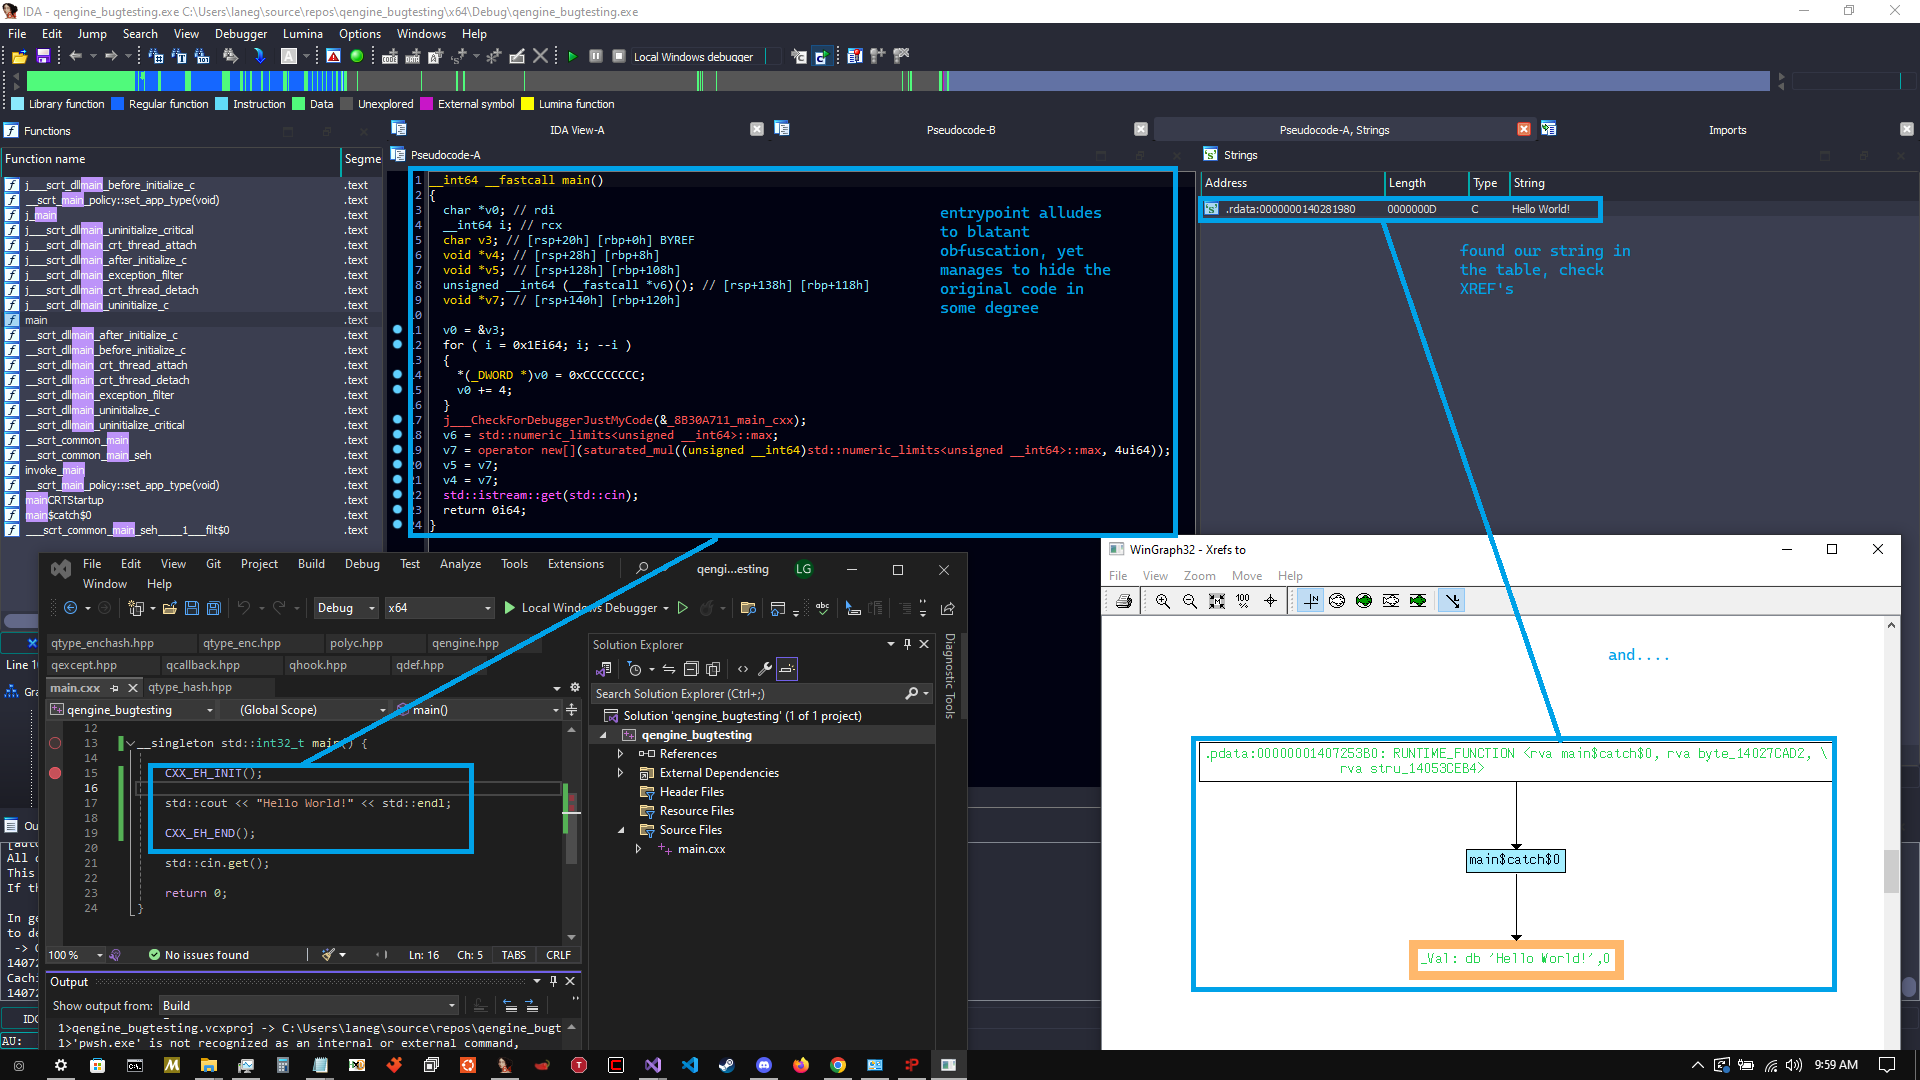Open the Pseudocode-B tab
This screenshot has height=1080, width=1920.
pos(963,129)
